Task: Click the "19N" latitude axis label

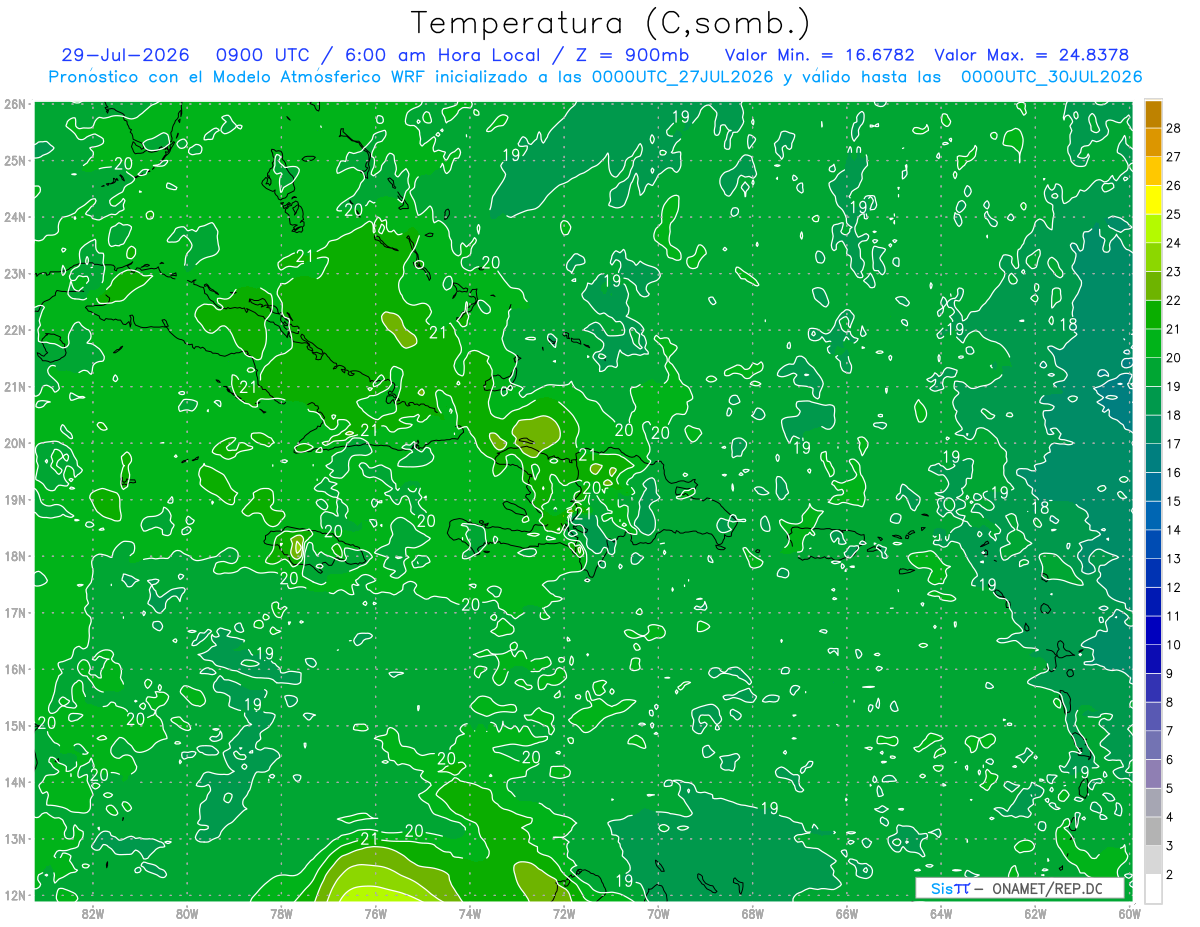Action: click(15, 499)
